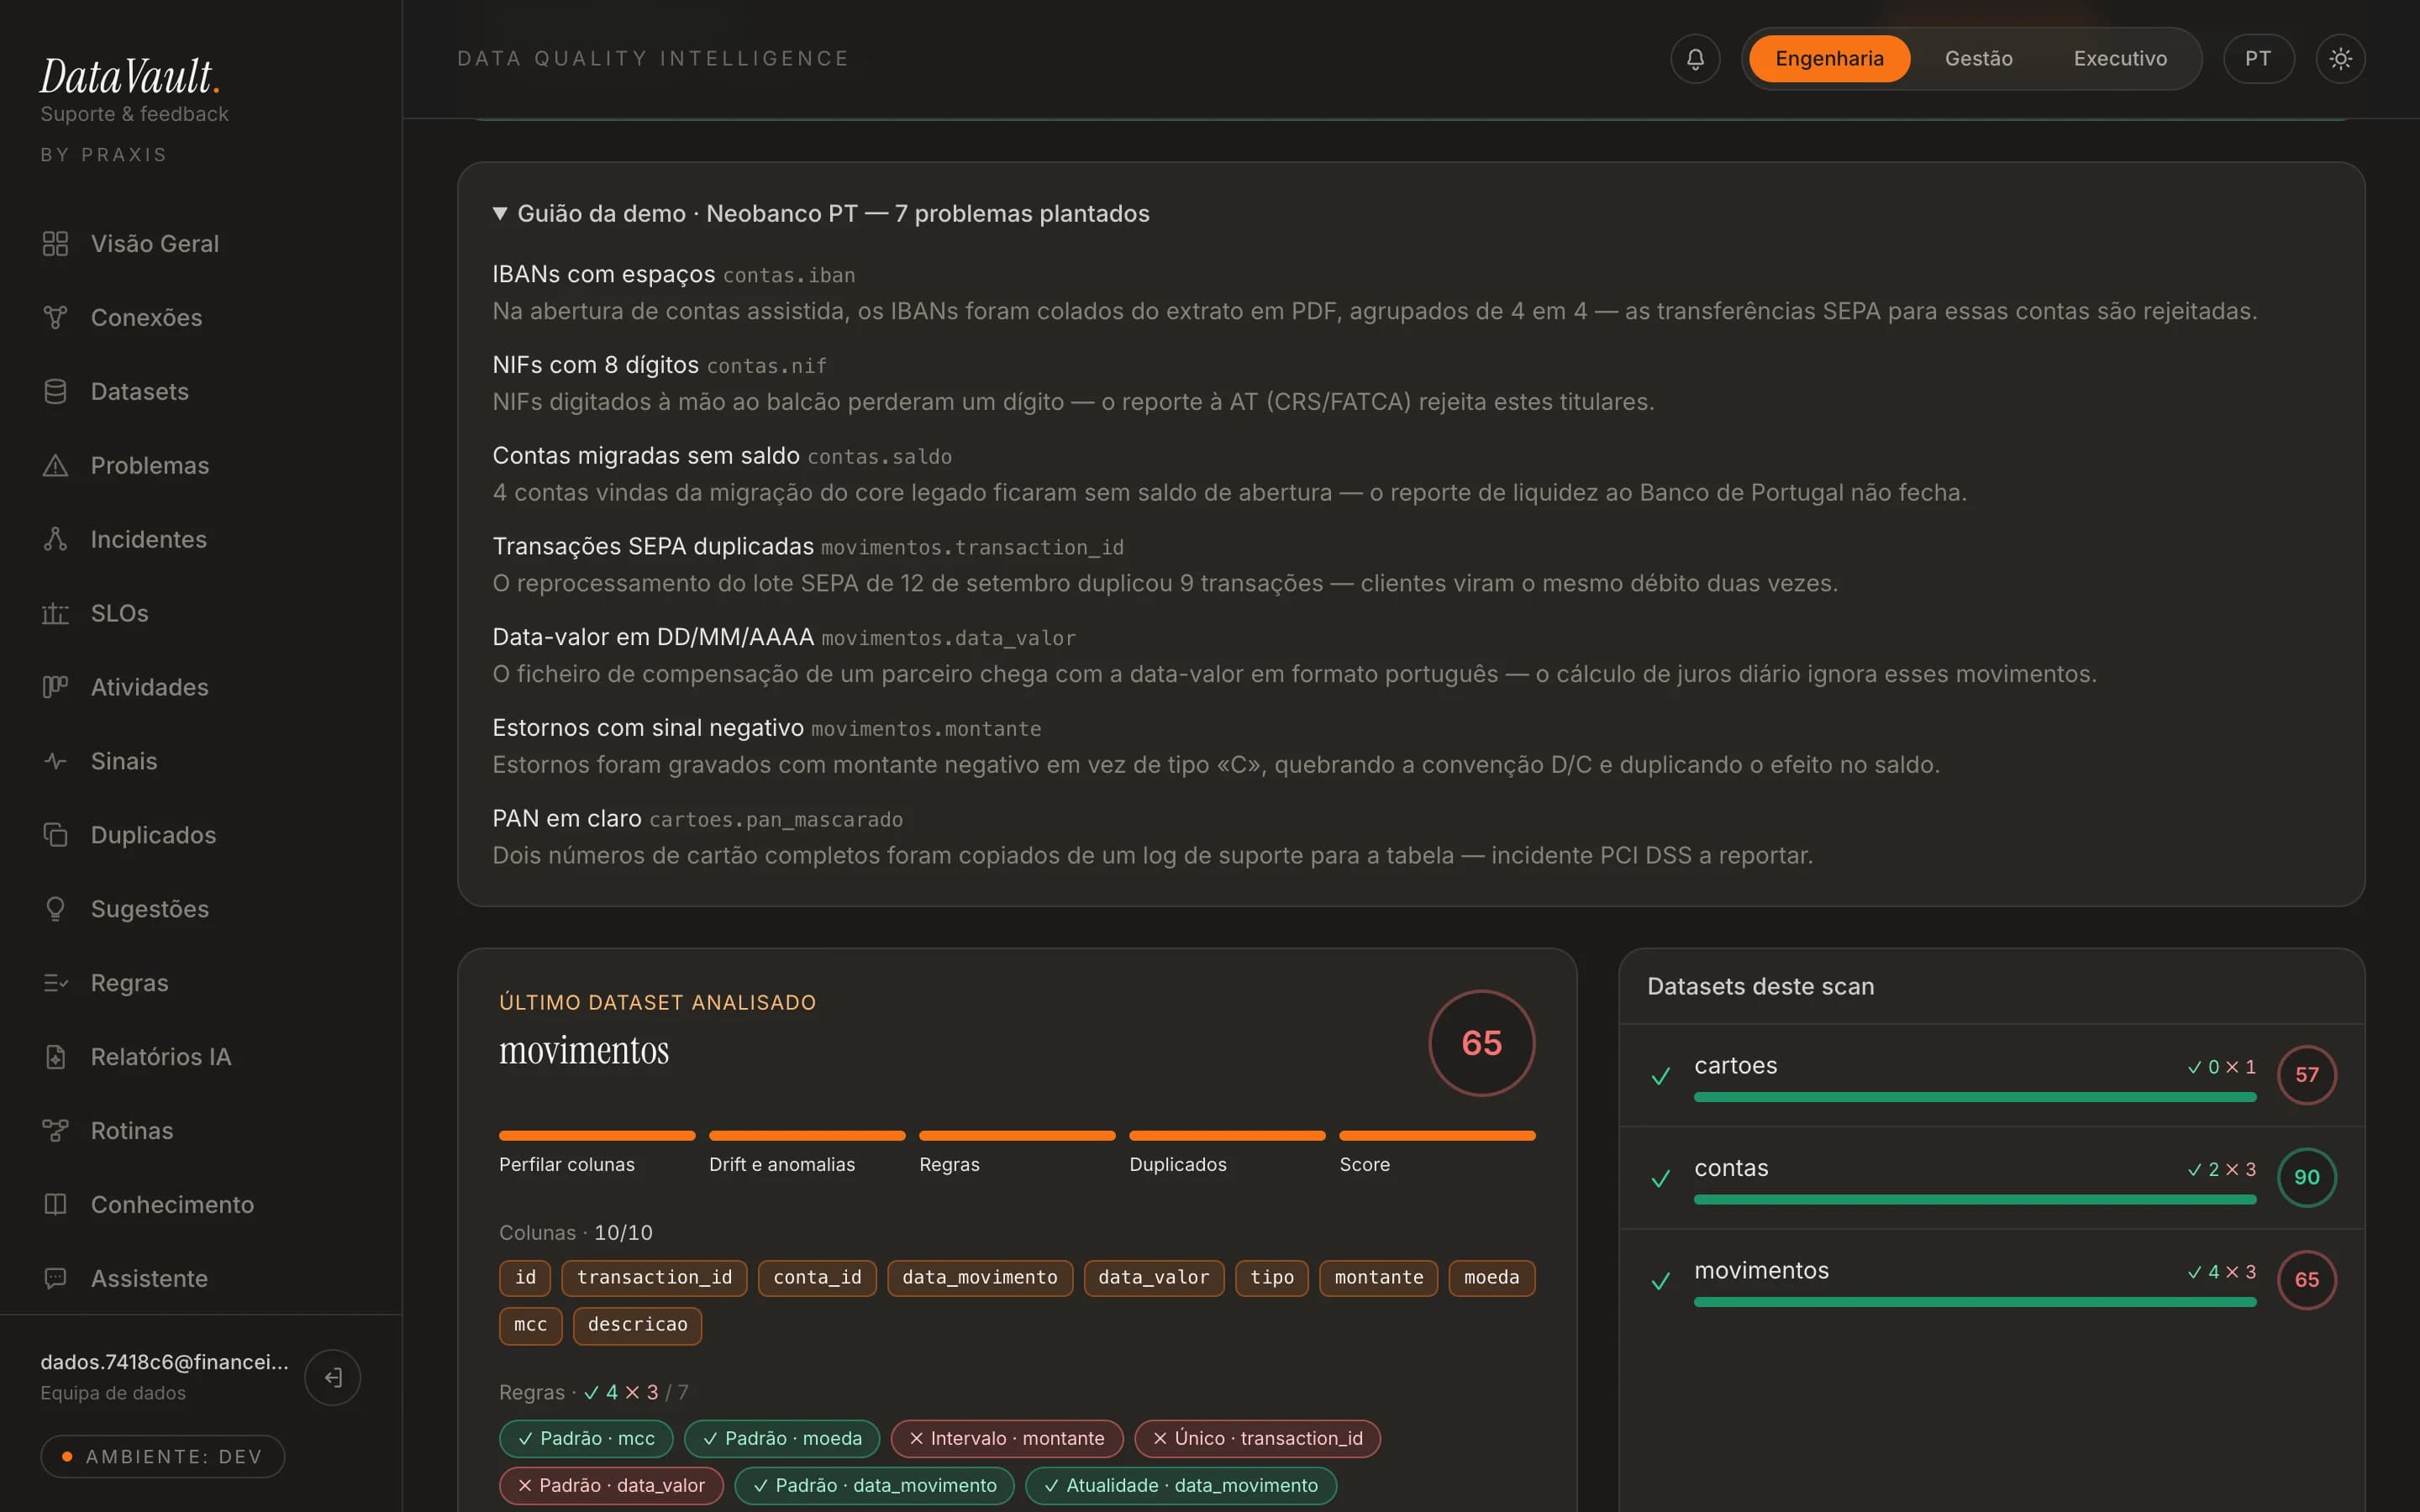Switch to the Executivo view mode
2420x1512 pixels.
click(2120, 59)
